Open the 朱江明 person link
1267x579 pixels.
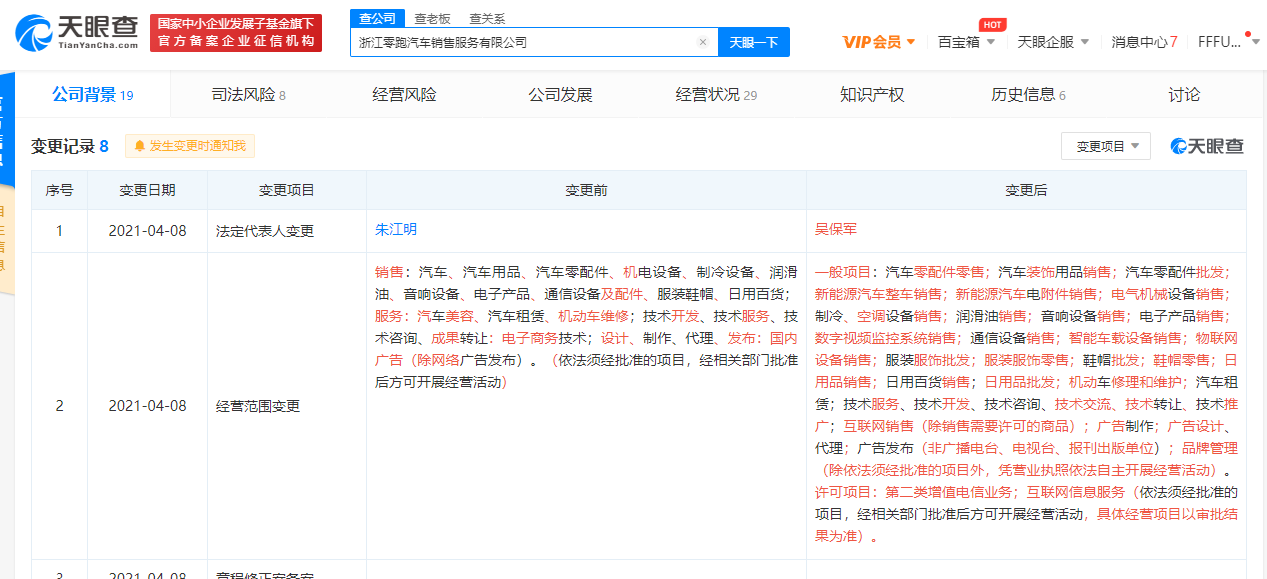tap(395, 230)
